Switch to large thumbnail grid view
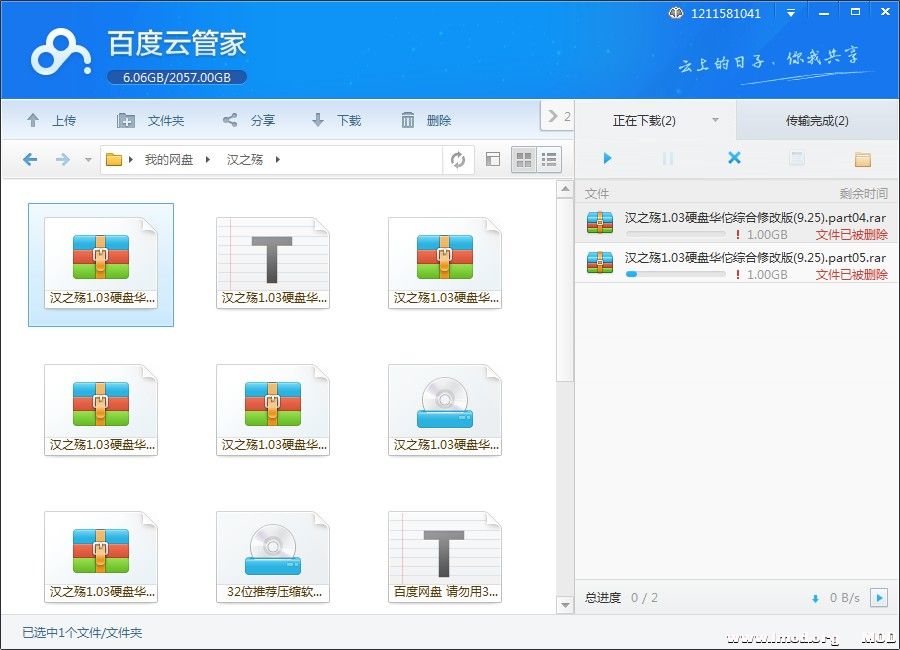Image resolution: width=900 pixels, height=650 pixels. (x=523, y=160)
